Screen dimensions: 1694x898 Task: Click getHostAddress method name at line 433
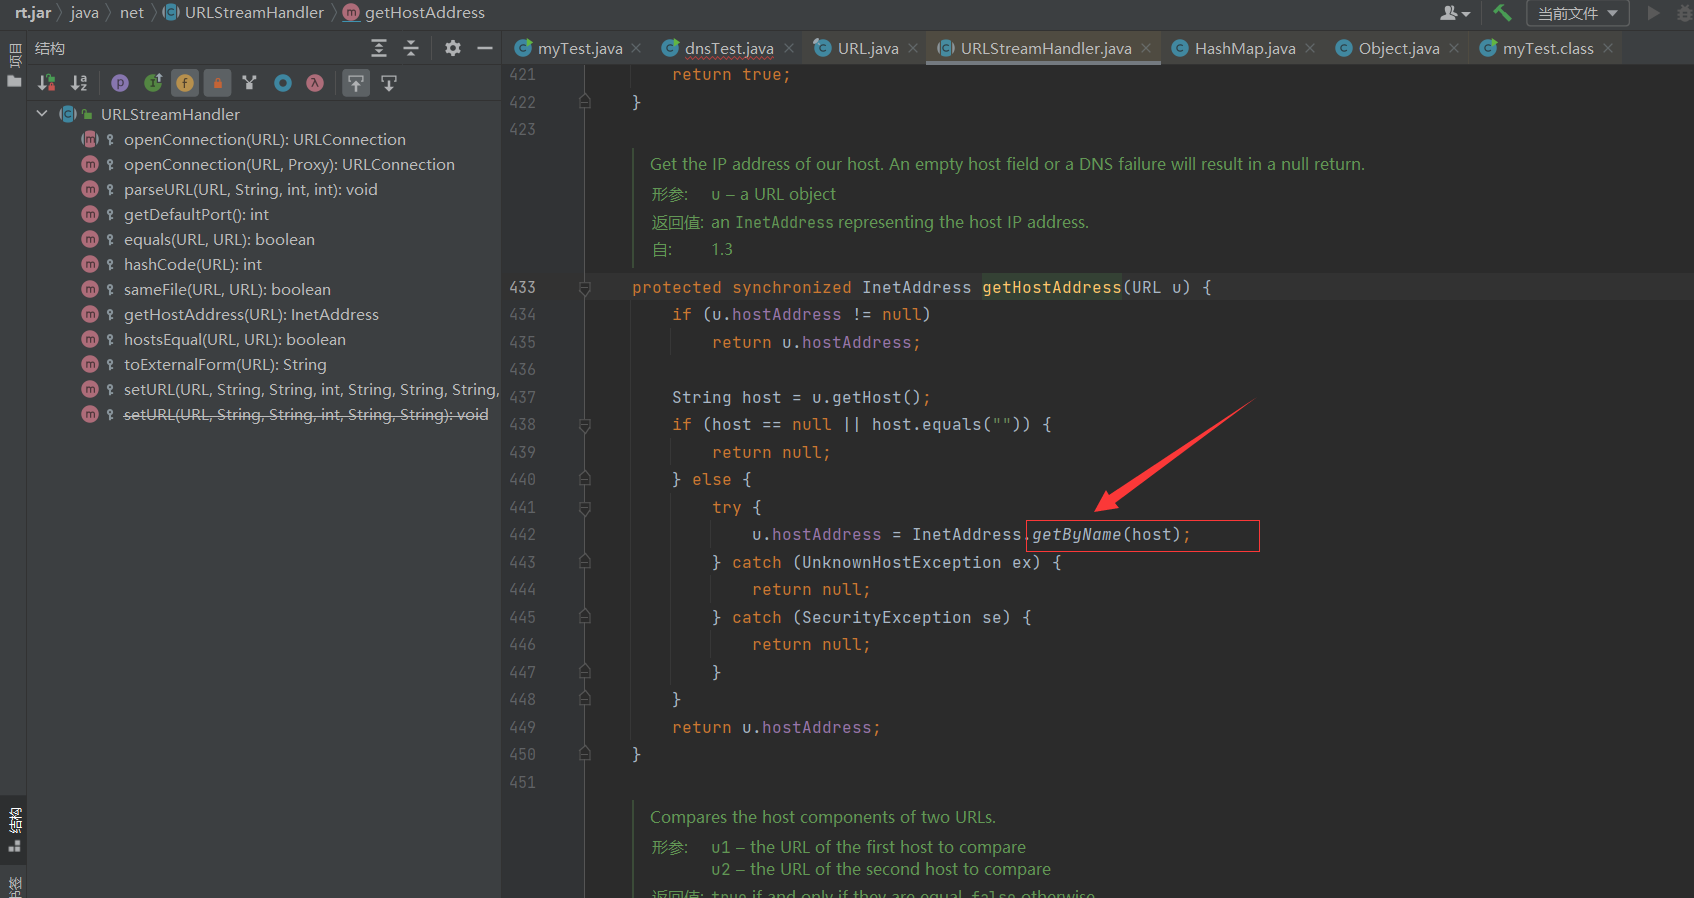point(1052,288)
